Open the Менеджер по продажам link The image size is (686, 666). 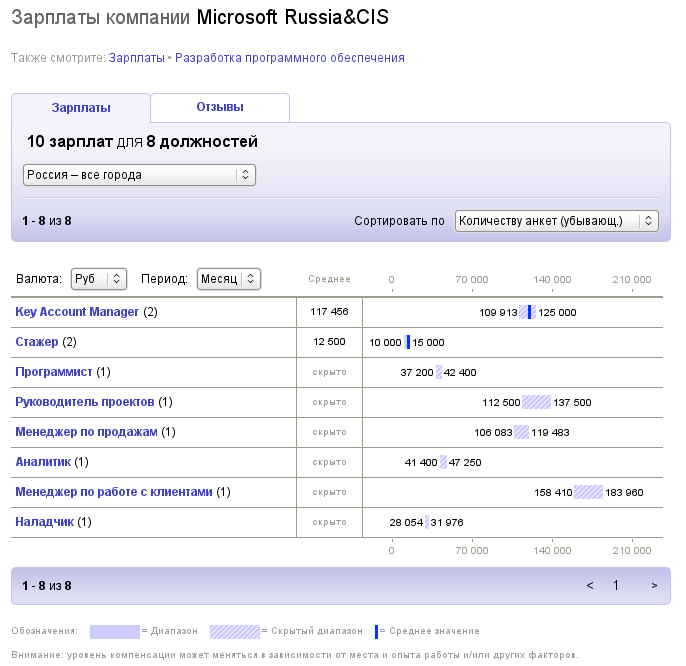[86, 432]
